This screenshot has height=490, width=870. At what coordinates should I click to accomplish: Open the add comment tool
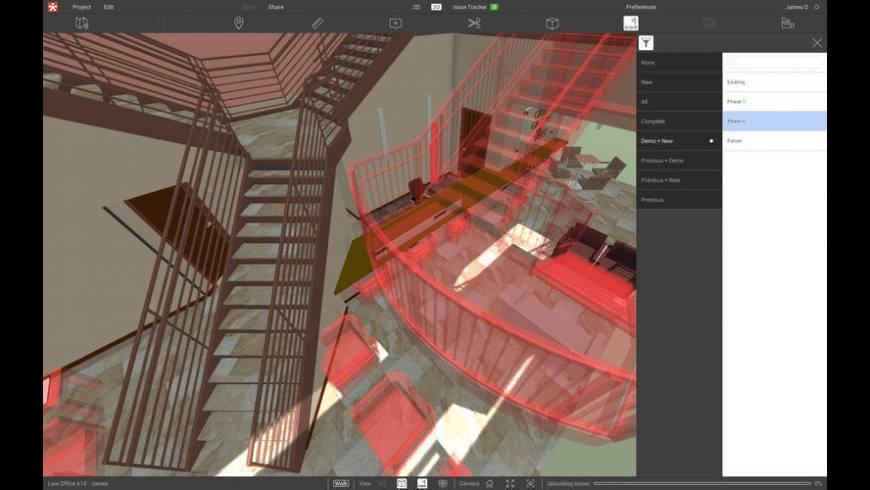396,23
